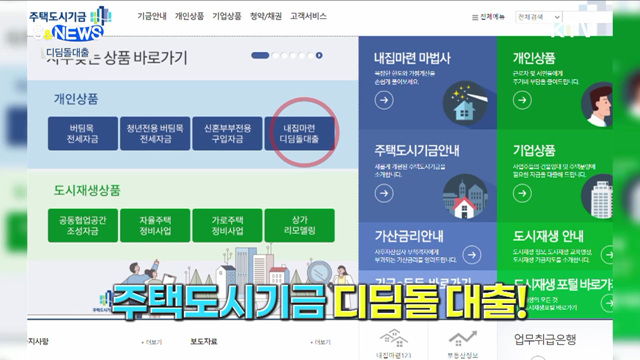Click the magic wand house illustration
The height and width of the screenshot is (360, 640).
pos(465,103)
